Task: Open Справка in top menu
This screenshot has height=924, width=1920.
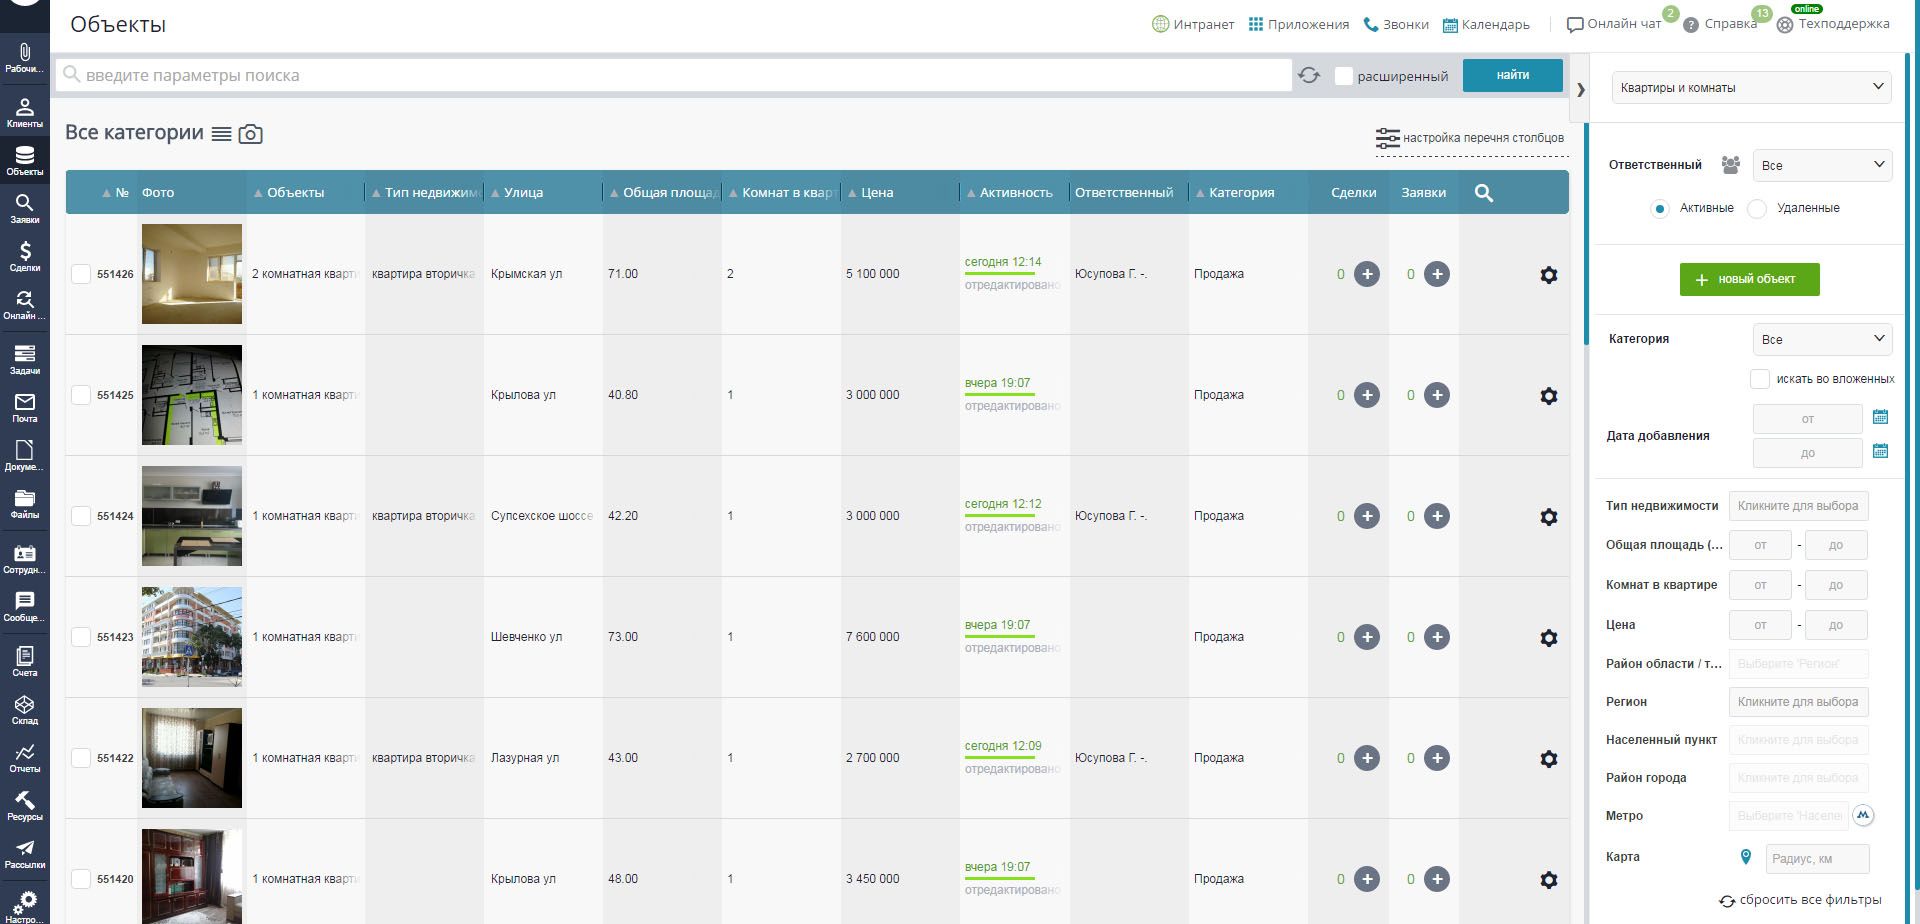Action: (1720, 24)
